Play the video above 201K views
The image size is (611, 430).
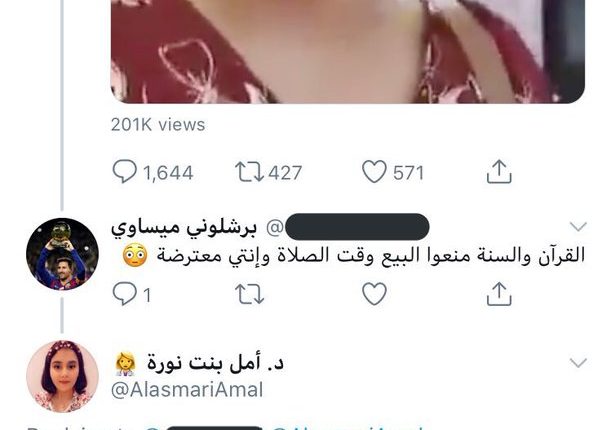(348, 51)
